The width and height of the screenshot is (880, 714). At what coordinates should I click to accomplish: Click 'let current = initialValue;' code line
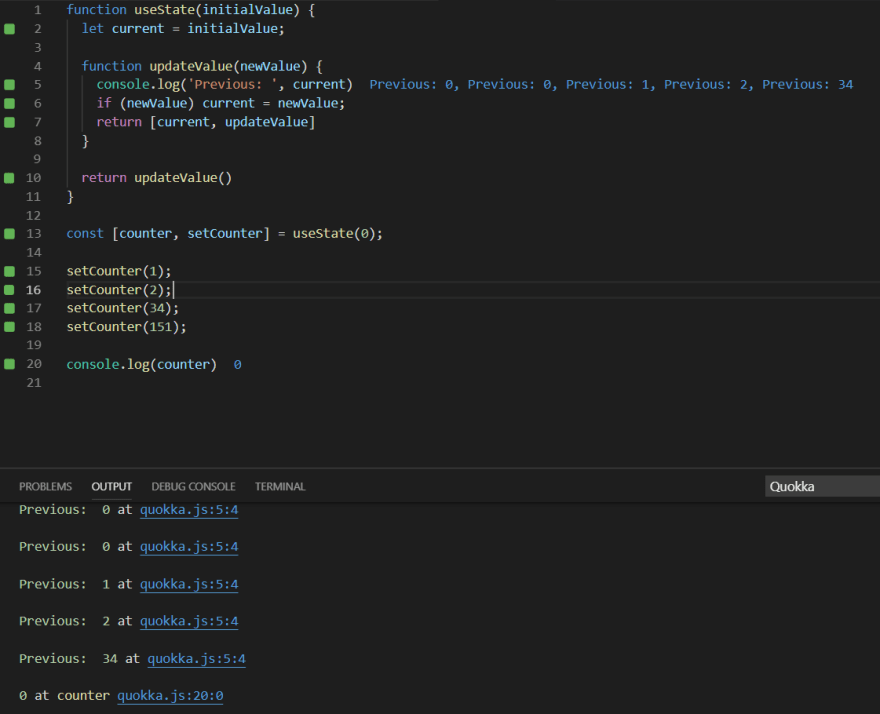pos(183,29)
